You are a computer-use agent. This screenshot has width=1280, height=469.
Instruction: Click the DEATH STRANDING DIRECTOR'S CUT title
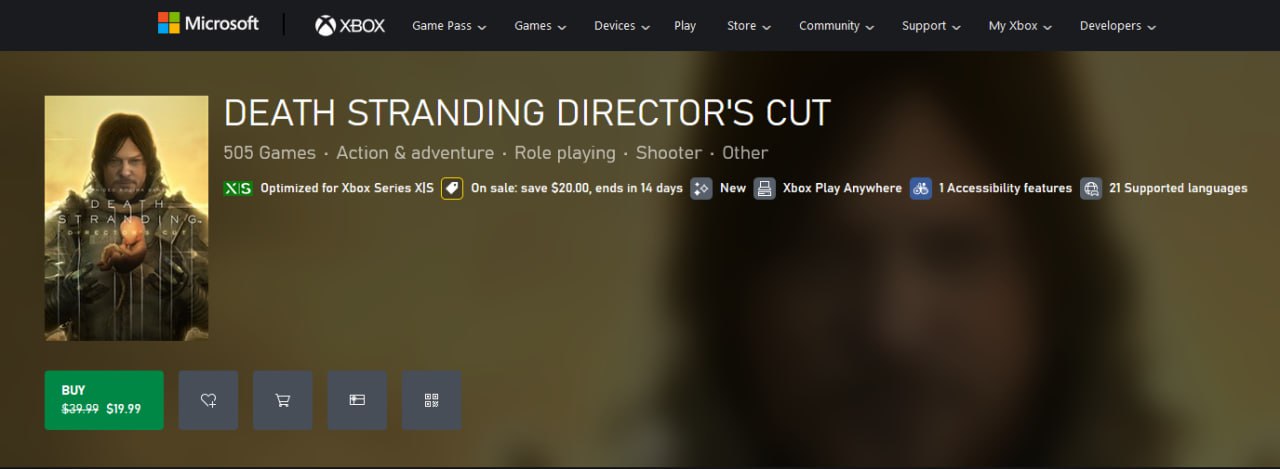coord(527,113)
